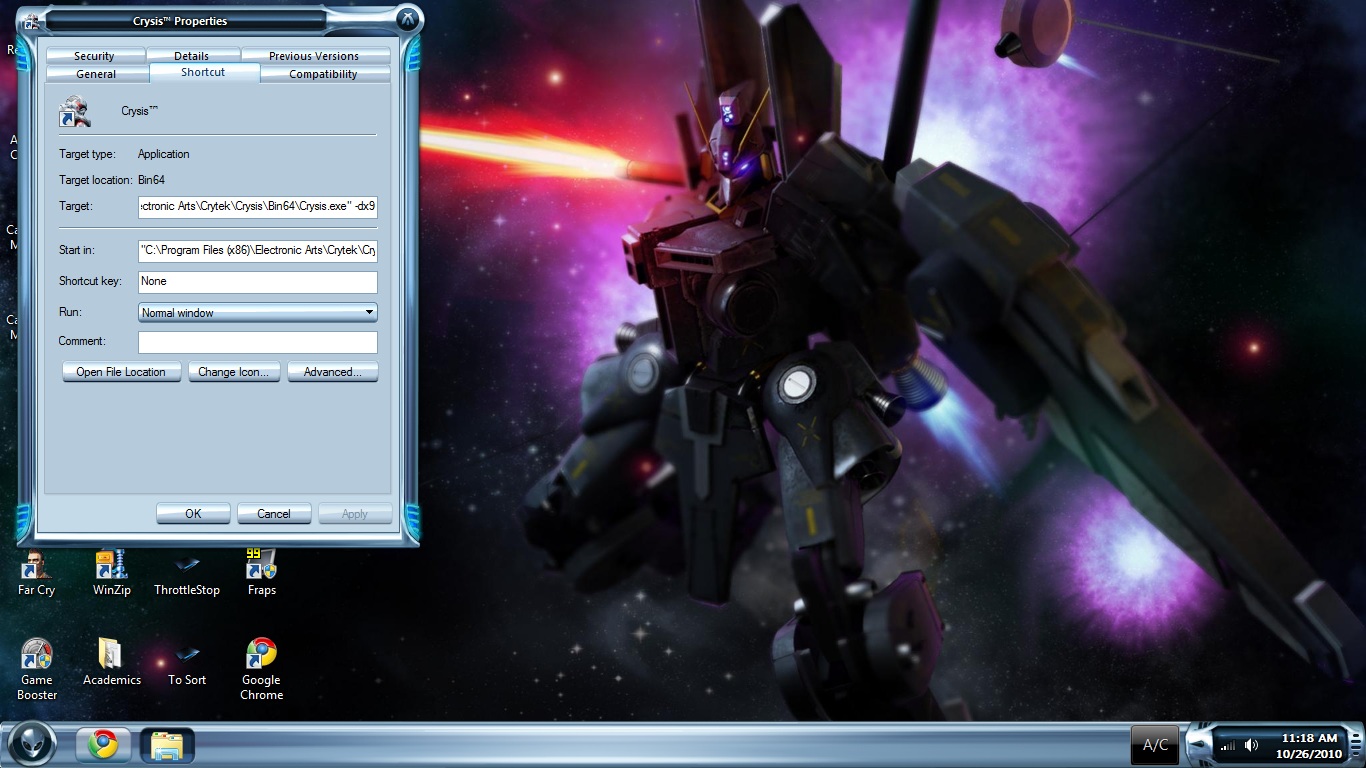Click the Change Icon button

pyautogui.click(x=233, y=372)
